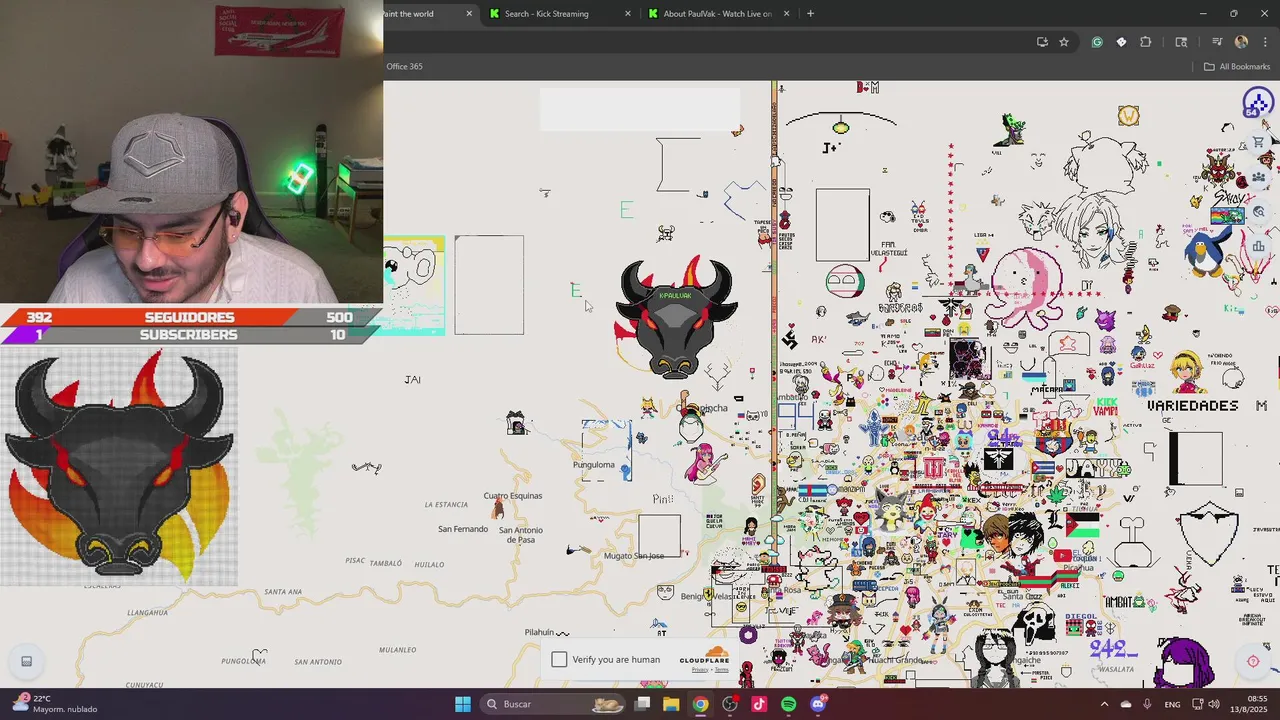Open Discord from the taskbar
The height and width of the screenshot is (720, 1280).
[818, 704]
